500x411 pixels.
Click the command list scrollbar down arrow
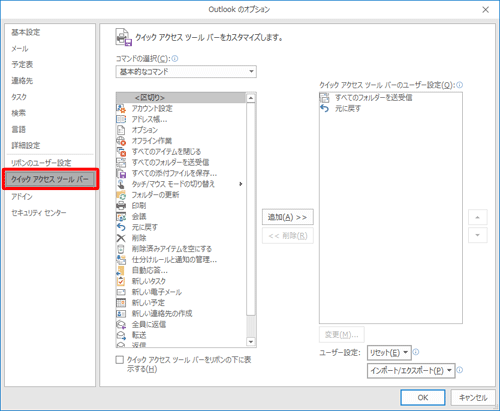251,342
